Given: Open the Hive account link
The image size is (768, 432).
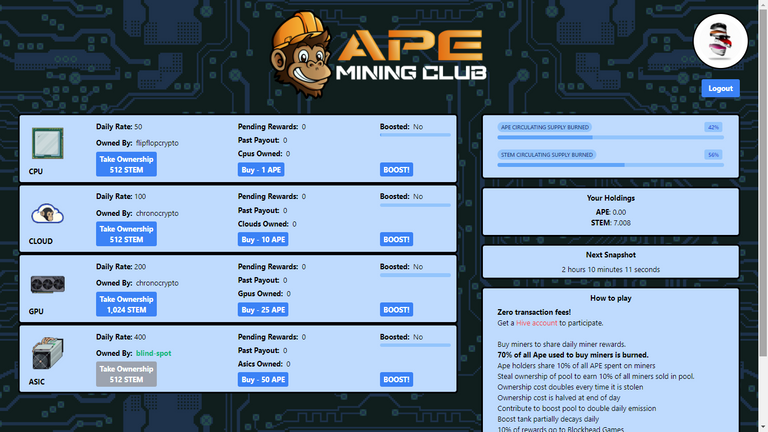Looking at the screenshot, I should 536,323.
